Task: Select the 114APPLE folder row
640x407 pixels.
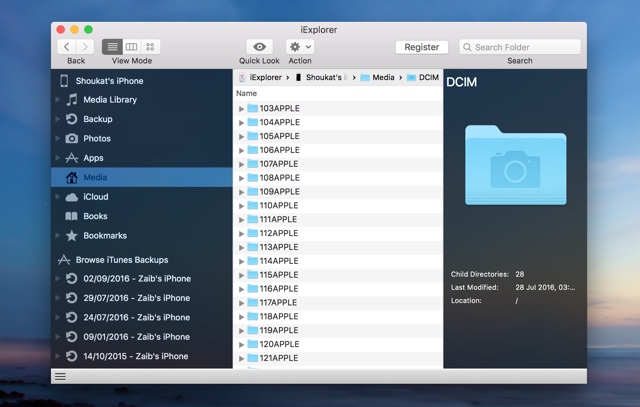Action: tap(338, 261)
